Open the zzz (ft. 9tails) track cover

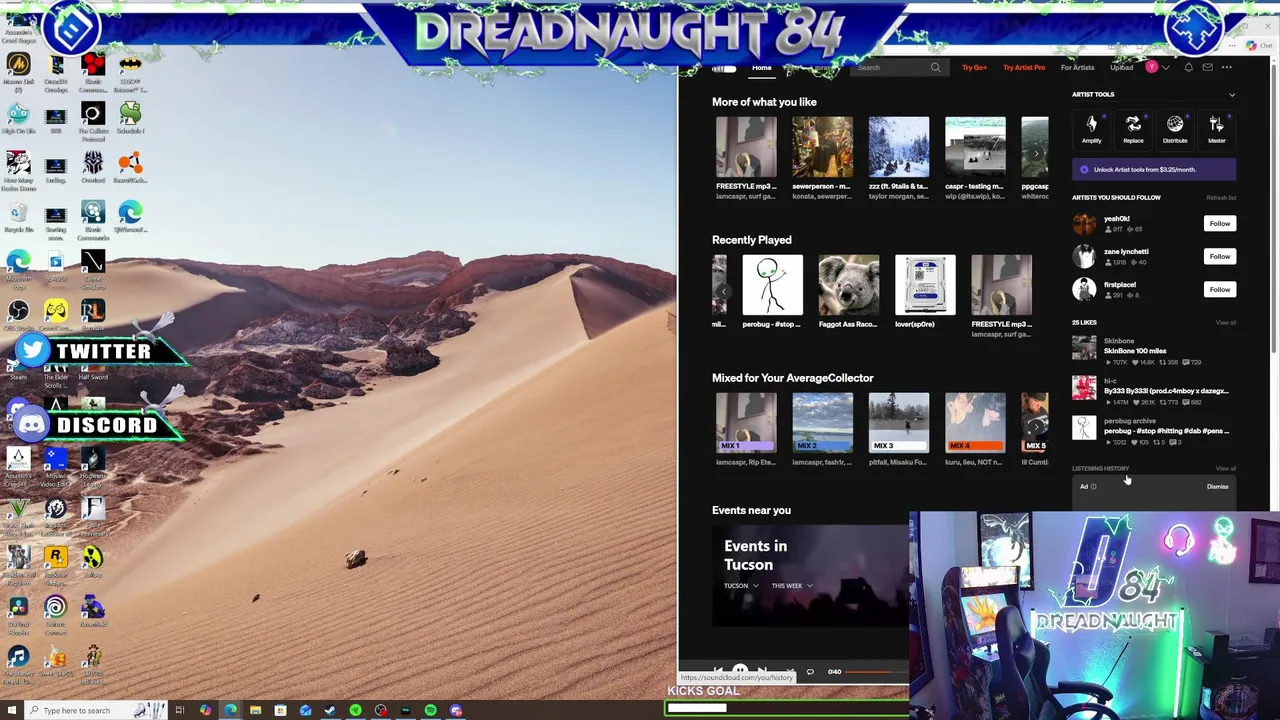(898, 147)
